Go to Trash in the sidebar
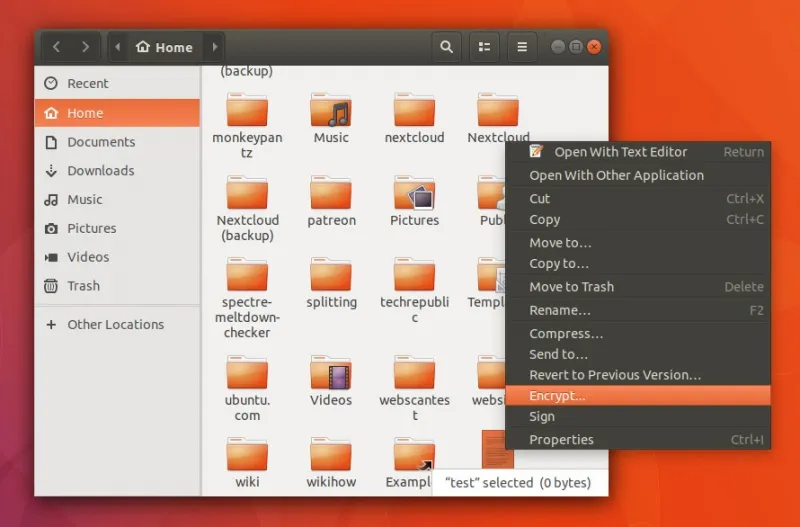Screen dimensions: 800x527 click(83, 286)
